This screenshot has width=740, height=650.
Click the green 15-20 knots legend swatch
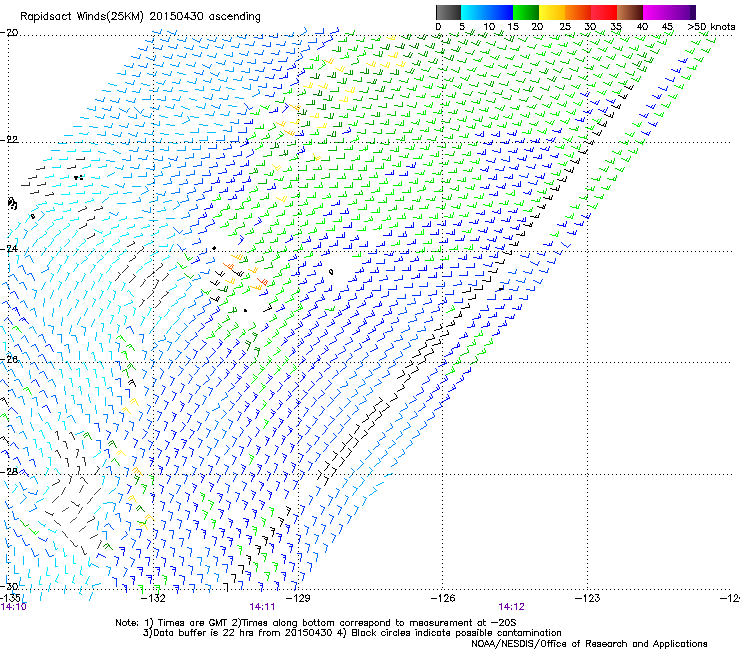pyautogui.click(x=526, y=12)
